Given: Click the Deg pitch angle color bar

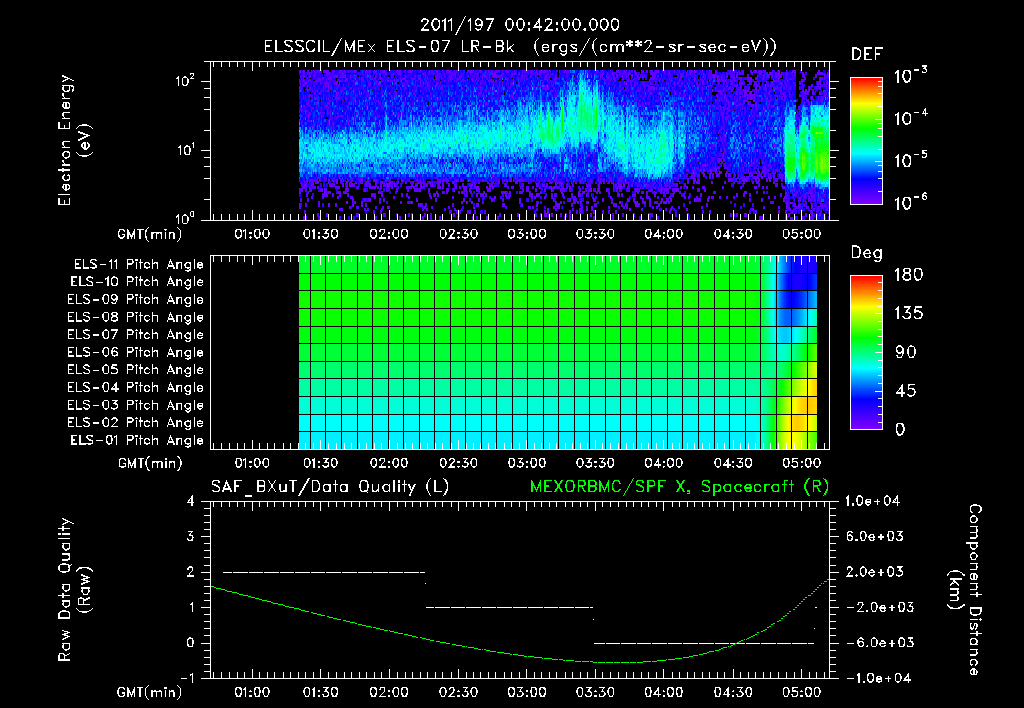Looking at the screenshot, I should 867,353.
